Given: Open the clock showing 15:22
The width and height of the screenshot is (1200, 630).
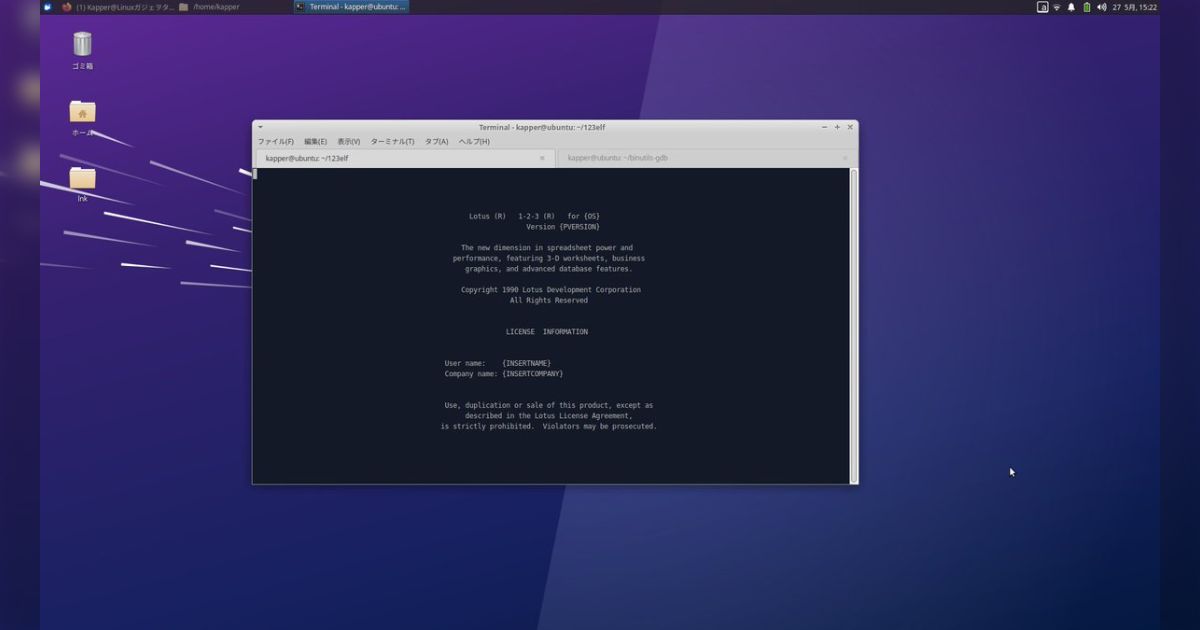Looking at the screenshot, I should tap(1134, 7).
